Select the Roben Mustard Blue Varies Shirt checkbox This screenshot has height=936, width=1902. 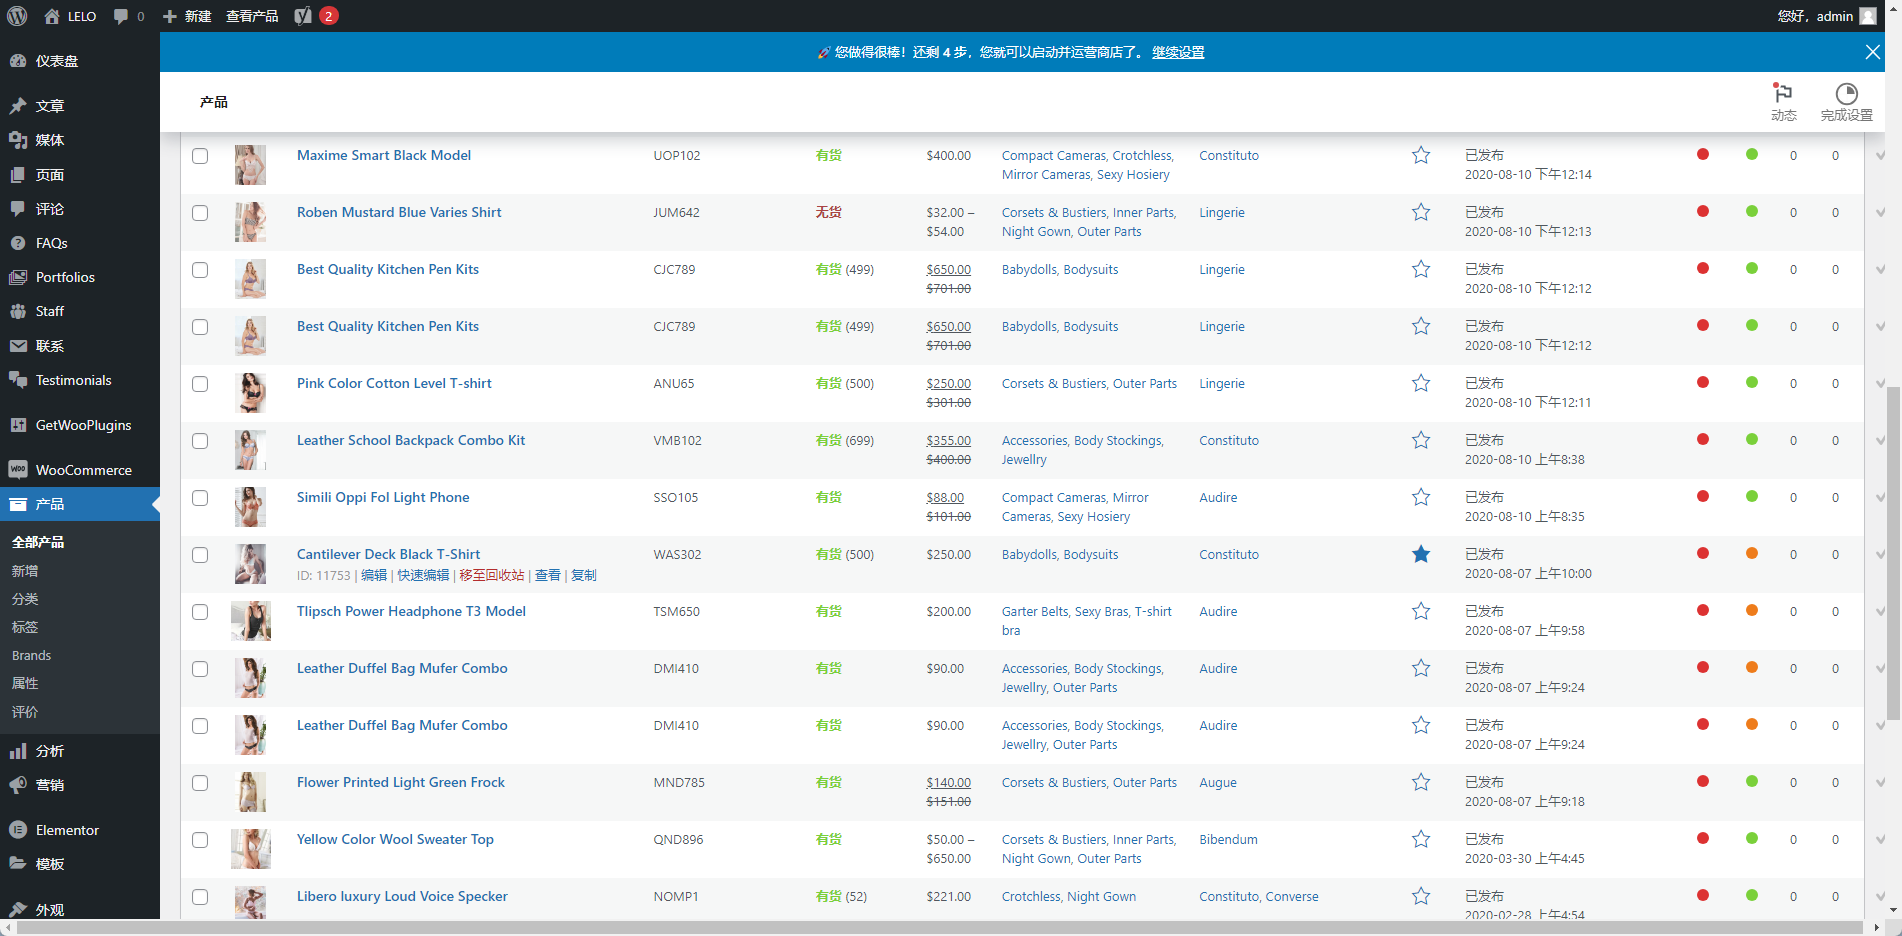click(200, 213)
